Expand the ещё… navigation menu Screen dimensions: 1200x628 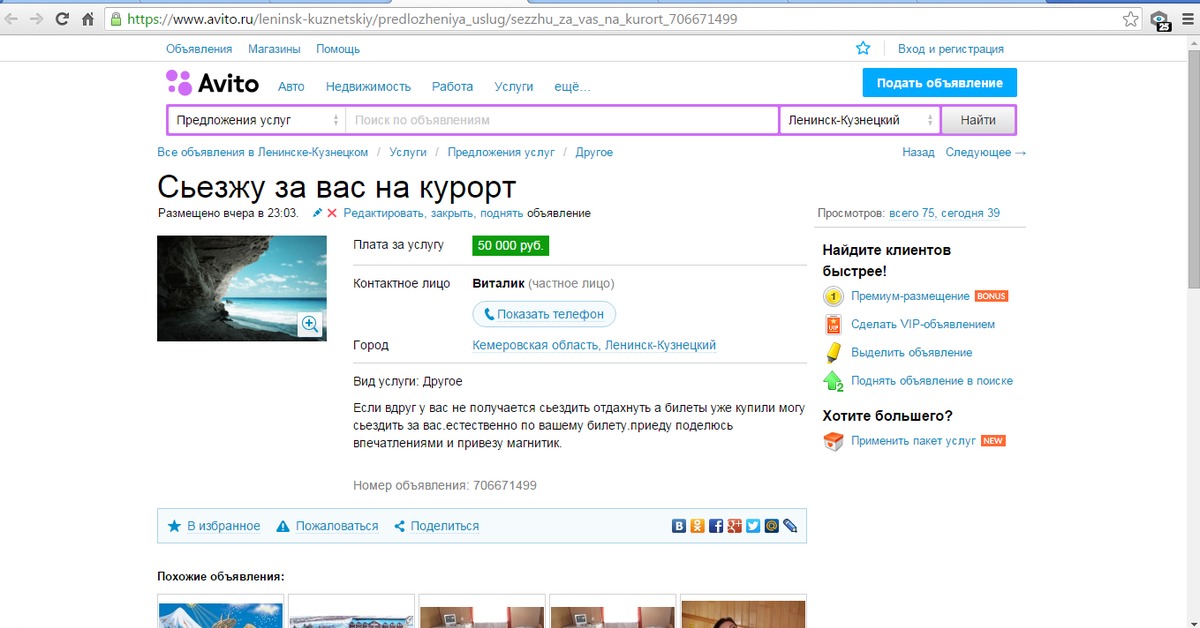pyautogui.click(x=572, y=87)
